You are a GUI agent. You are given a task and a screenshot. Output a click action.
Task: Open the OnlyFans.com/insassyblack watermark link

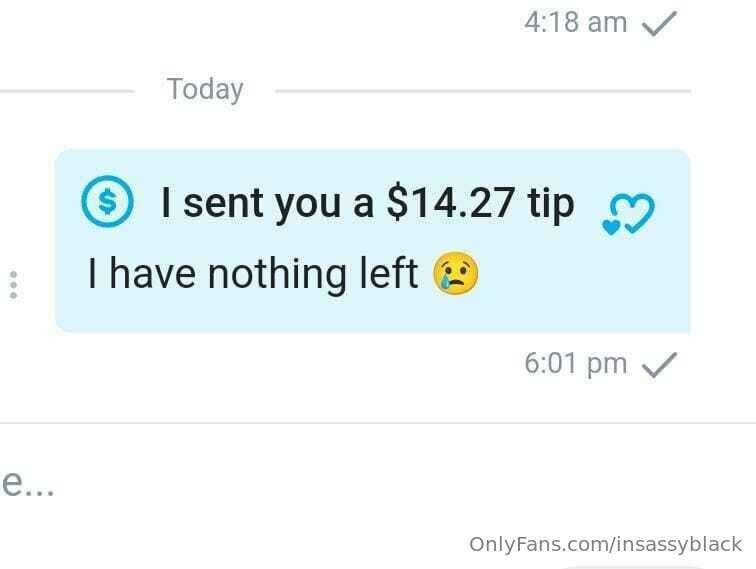pyautogui.click(x=606, y=544)
